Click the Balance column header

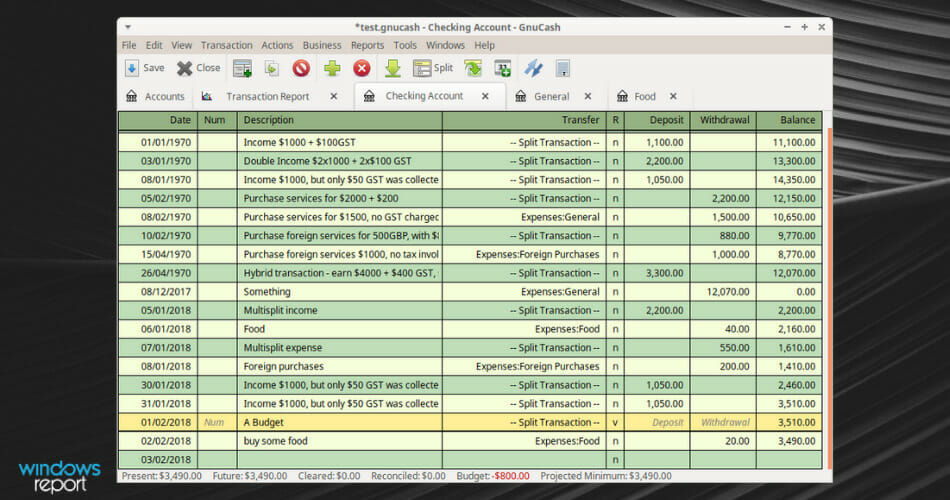tap(789, 120)
